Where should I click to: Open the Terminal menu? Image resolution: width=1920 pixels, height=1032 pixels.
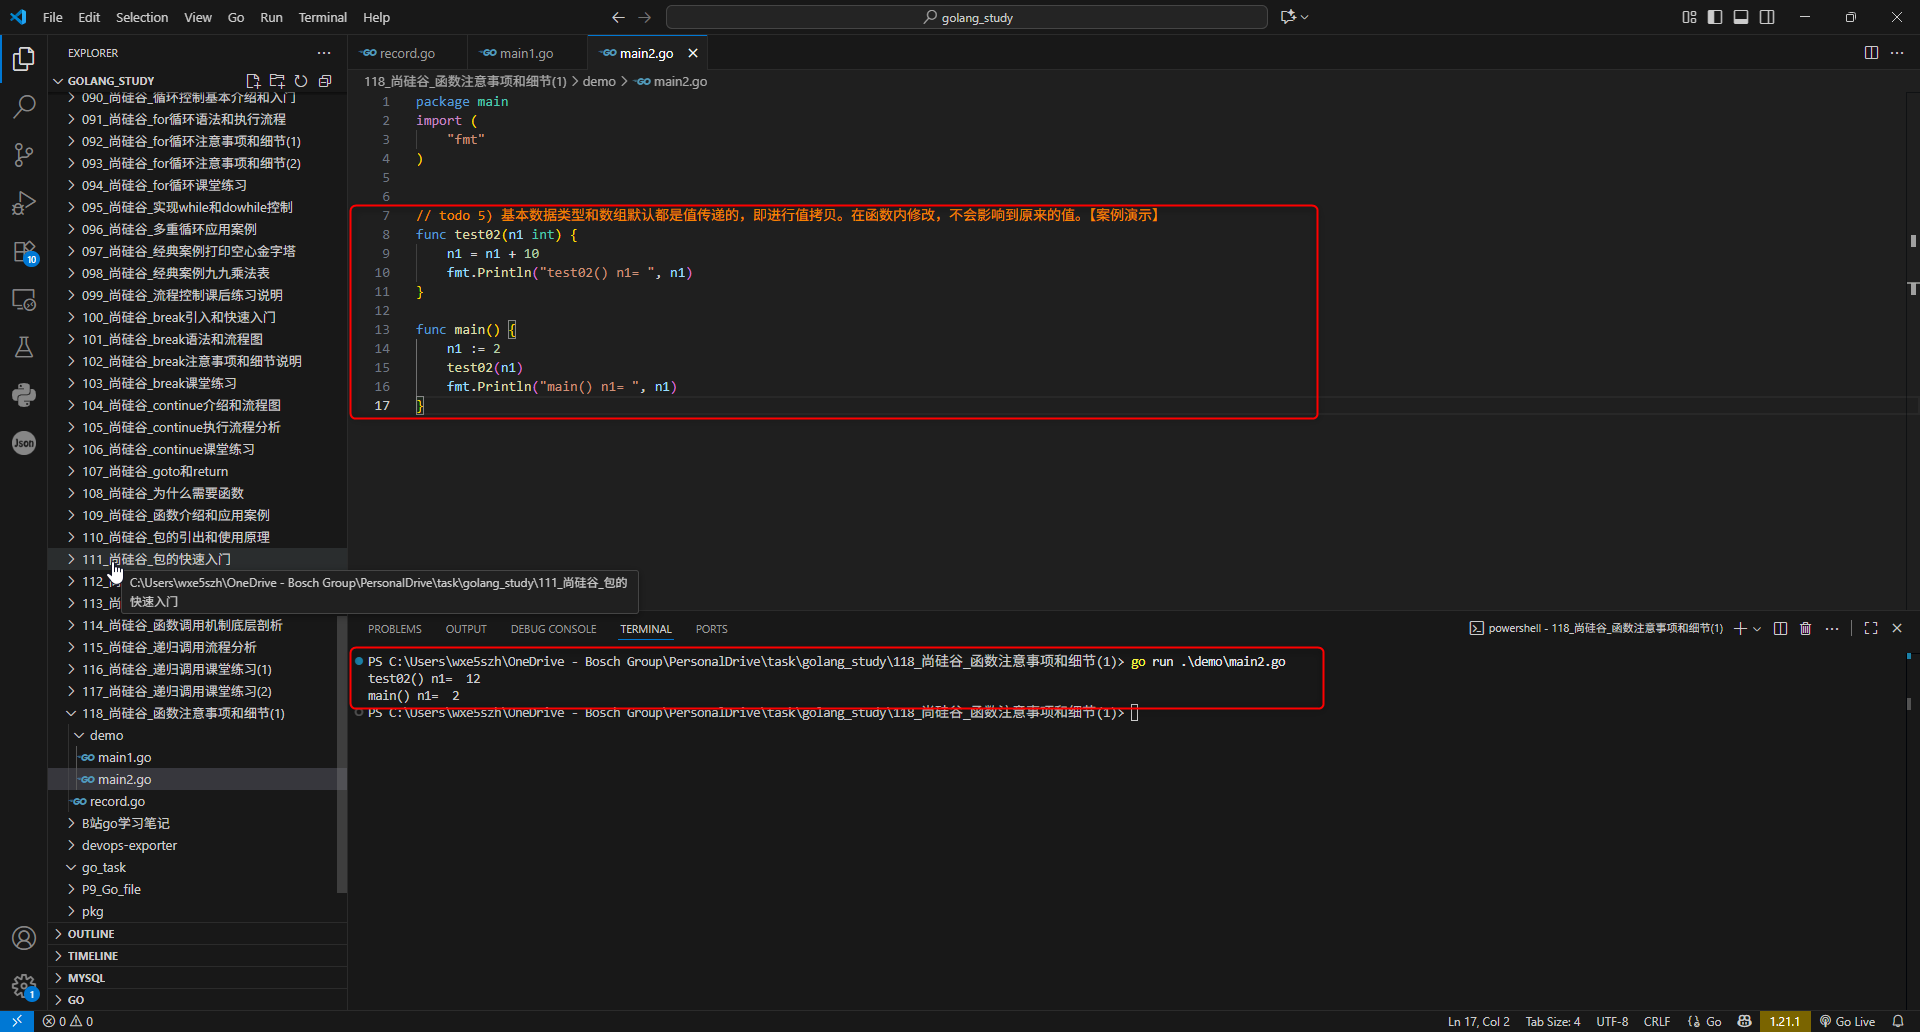coord(322,17)
